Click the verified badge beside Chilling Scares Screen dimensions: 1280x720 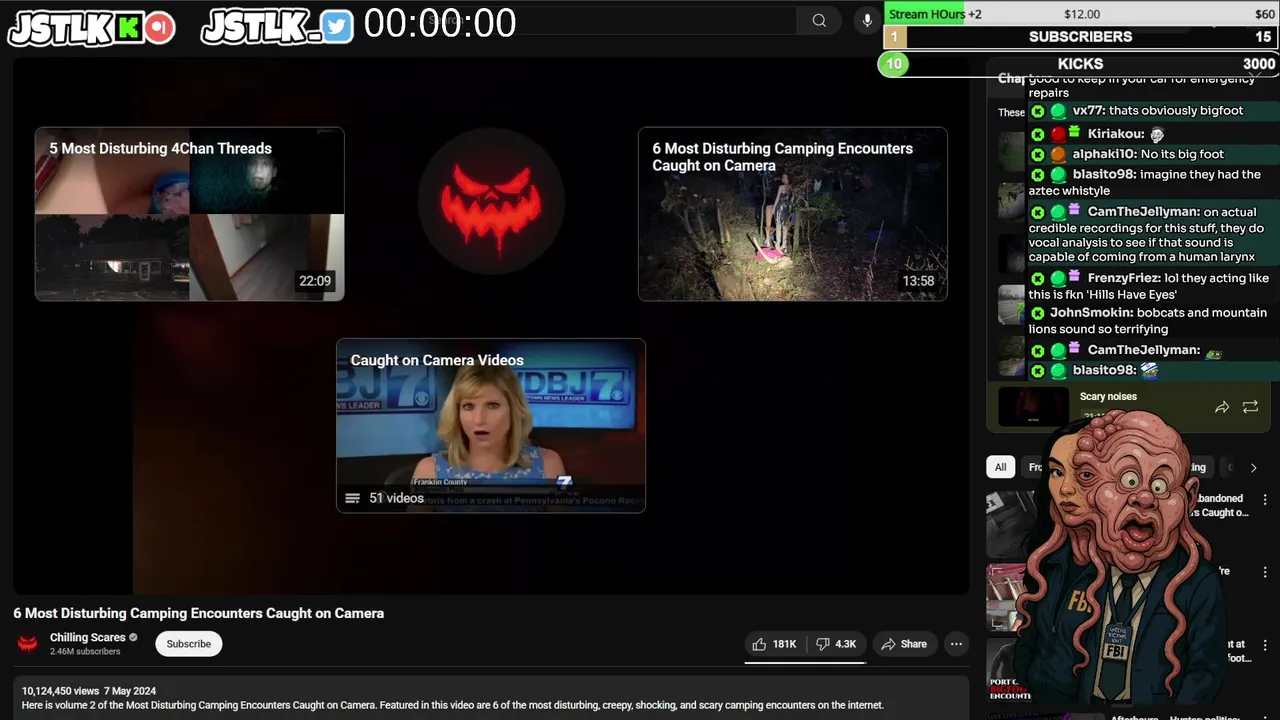(x=133, y=637)
